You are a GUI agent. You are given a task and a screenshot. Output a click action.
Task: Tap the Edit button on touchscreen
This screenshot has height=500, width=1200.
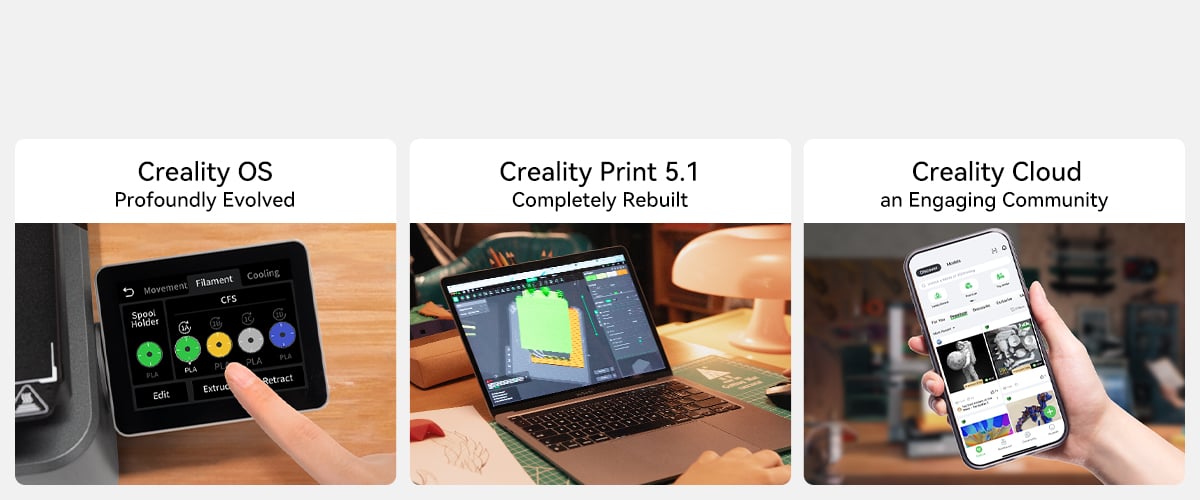tap(160, 395)
